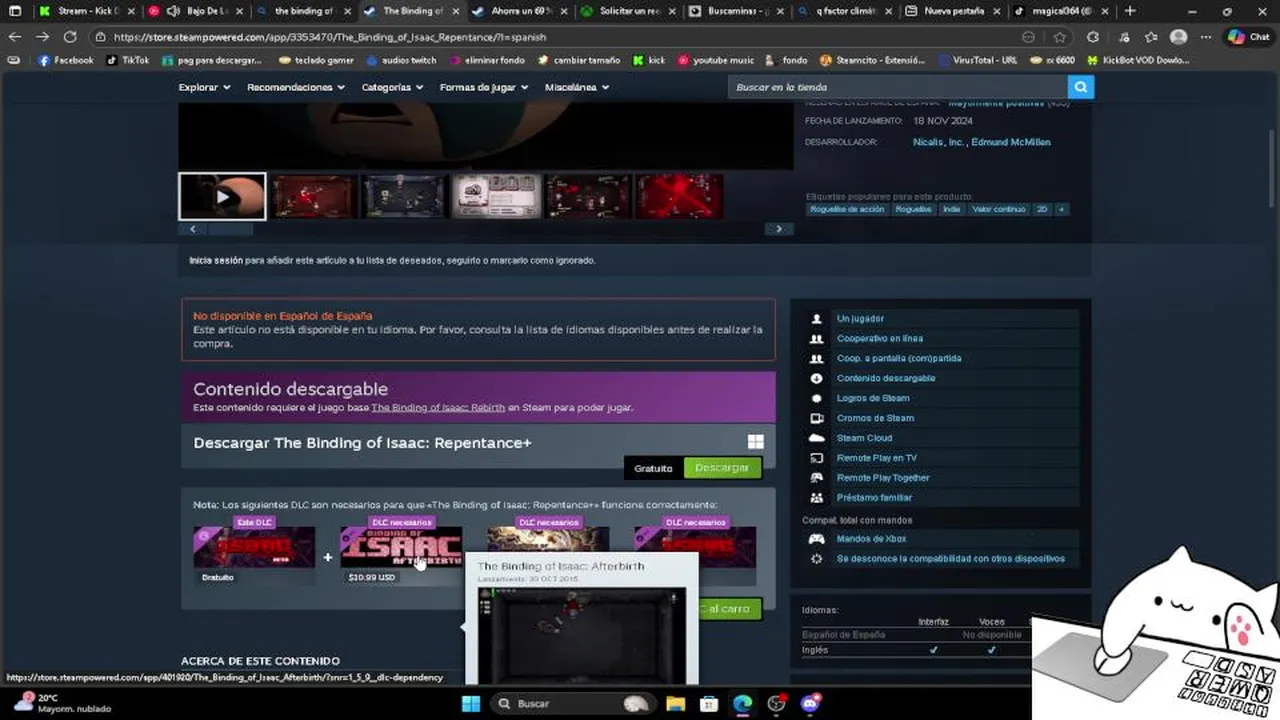The width and height of the screenshot is (1280, 720).
Task: Open Discord from the taskbar
Action: click(810, 703)
